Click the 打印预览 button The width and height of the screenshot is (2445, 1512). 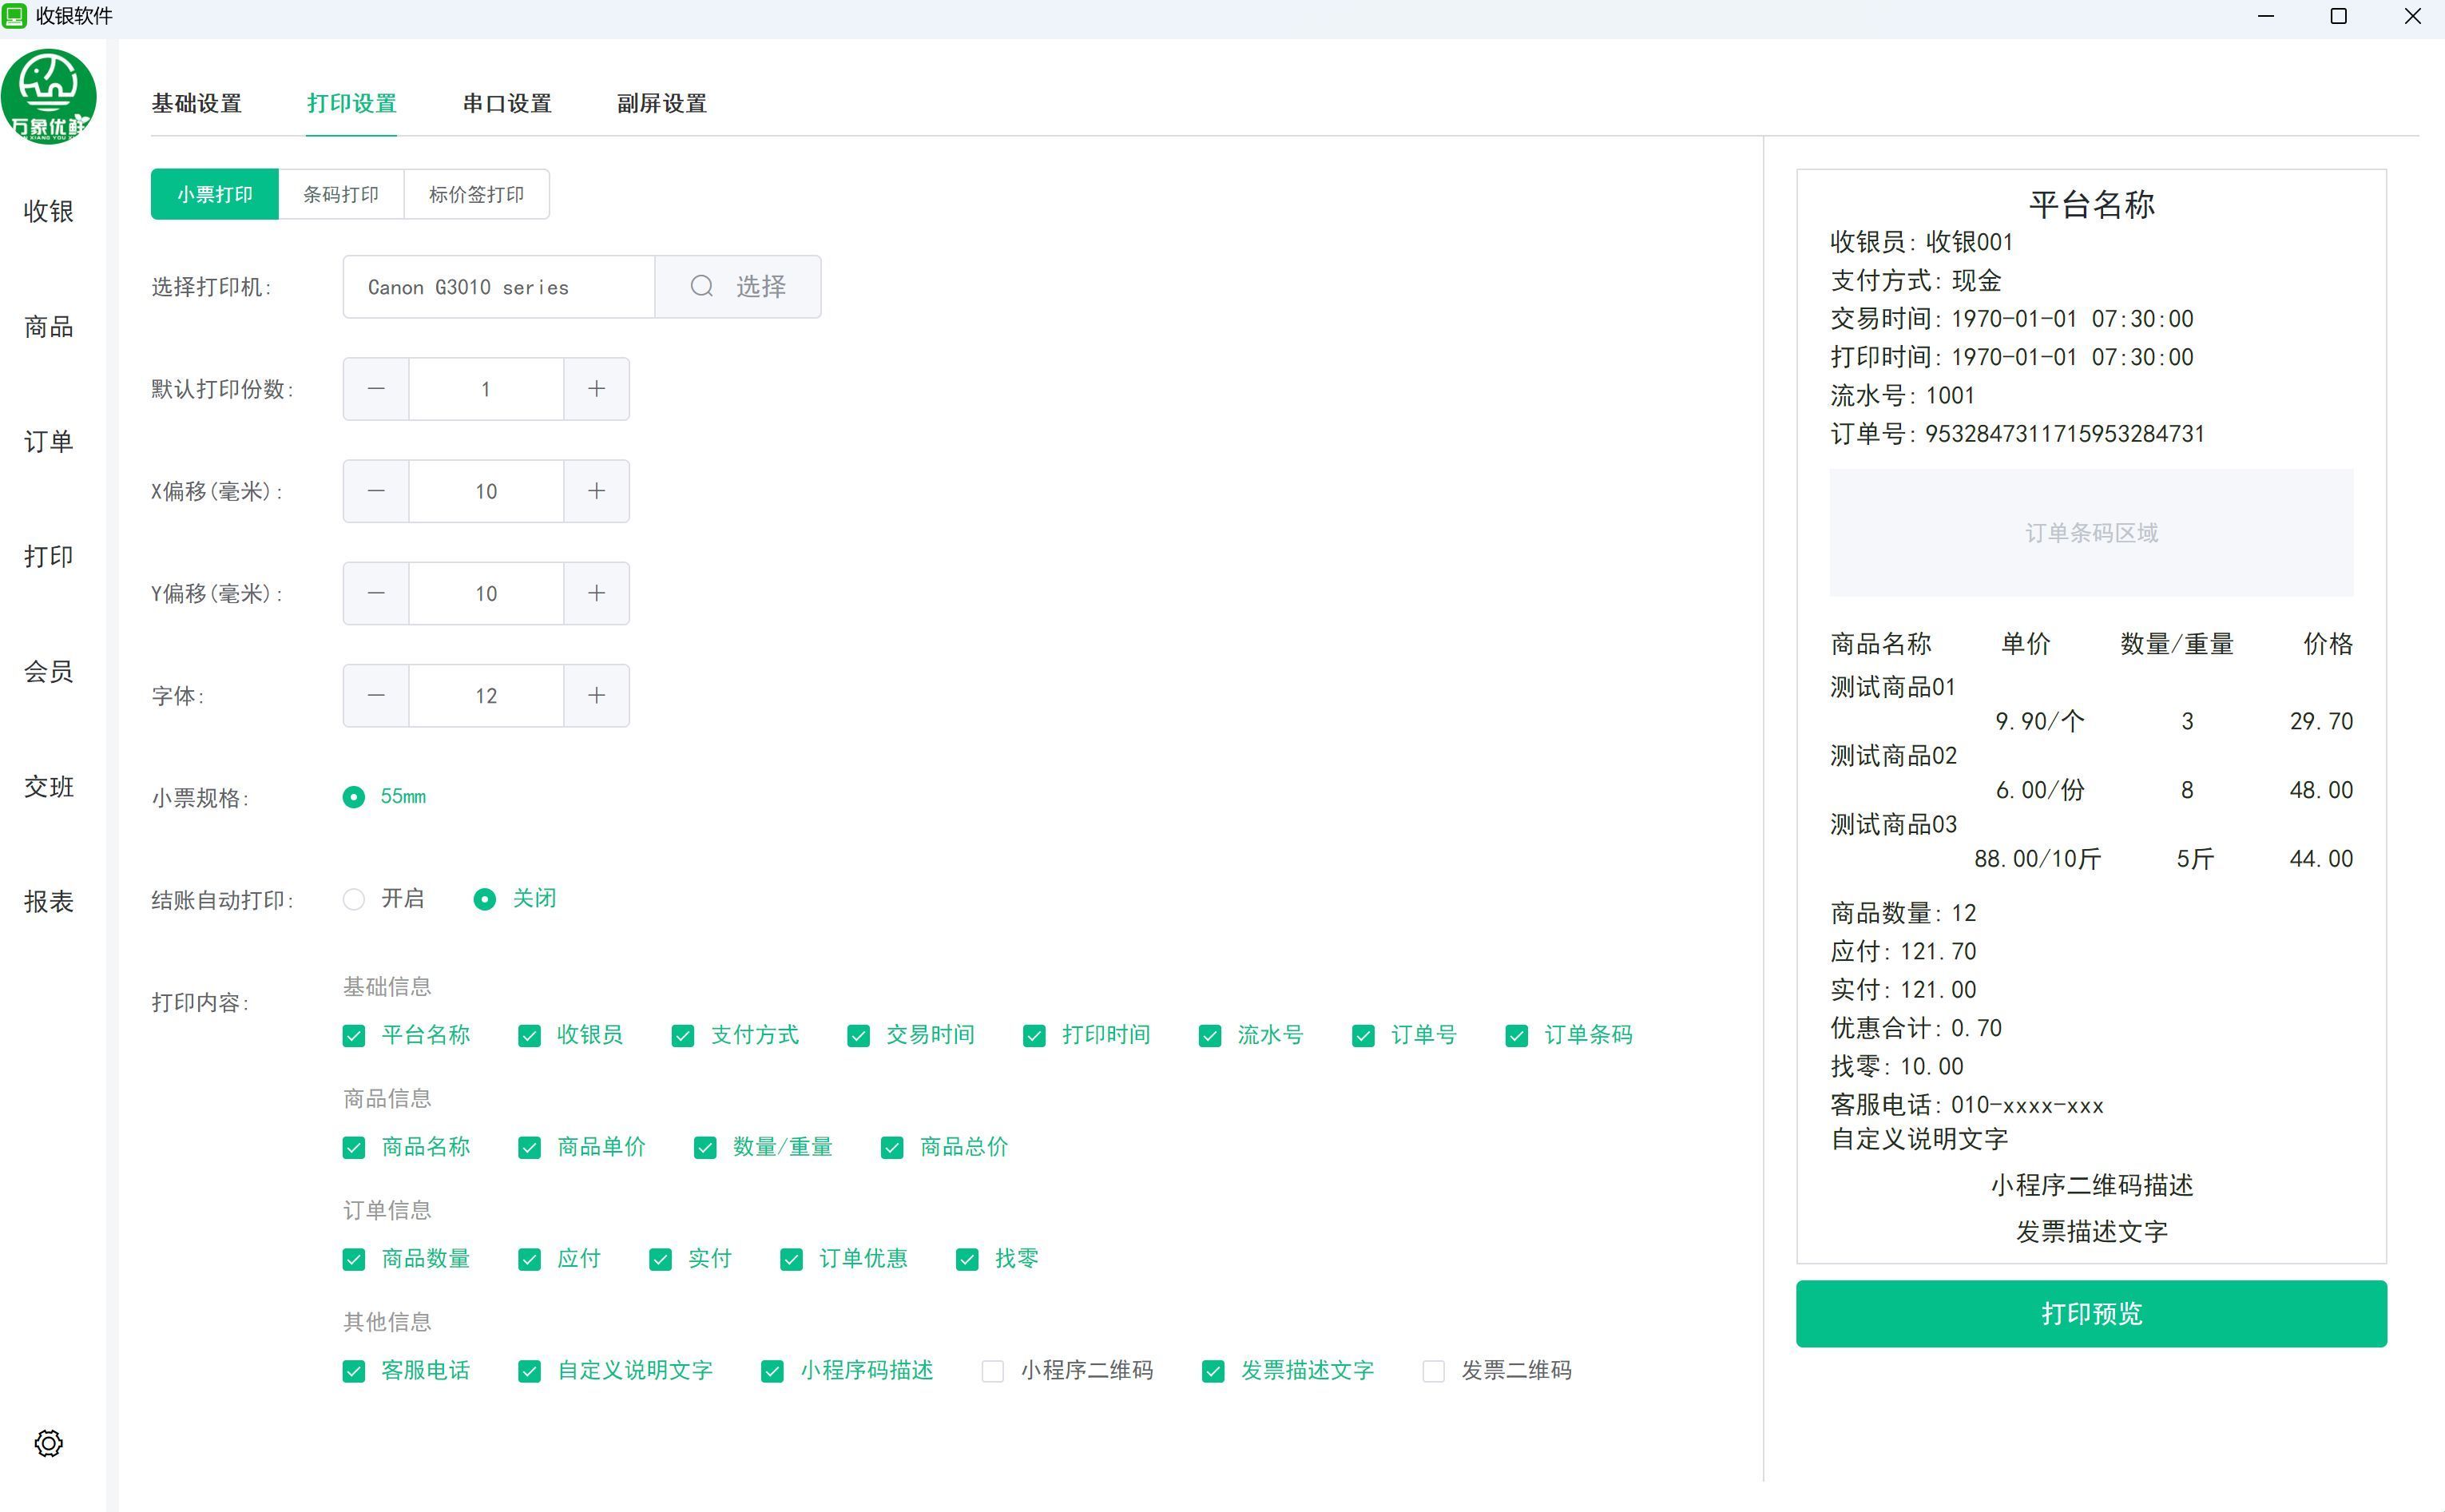[2090, 1313]
